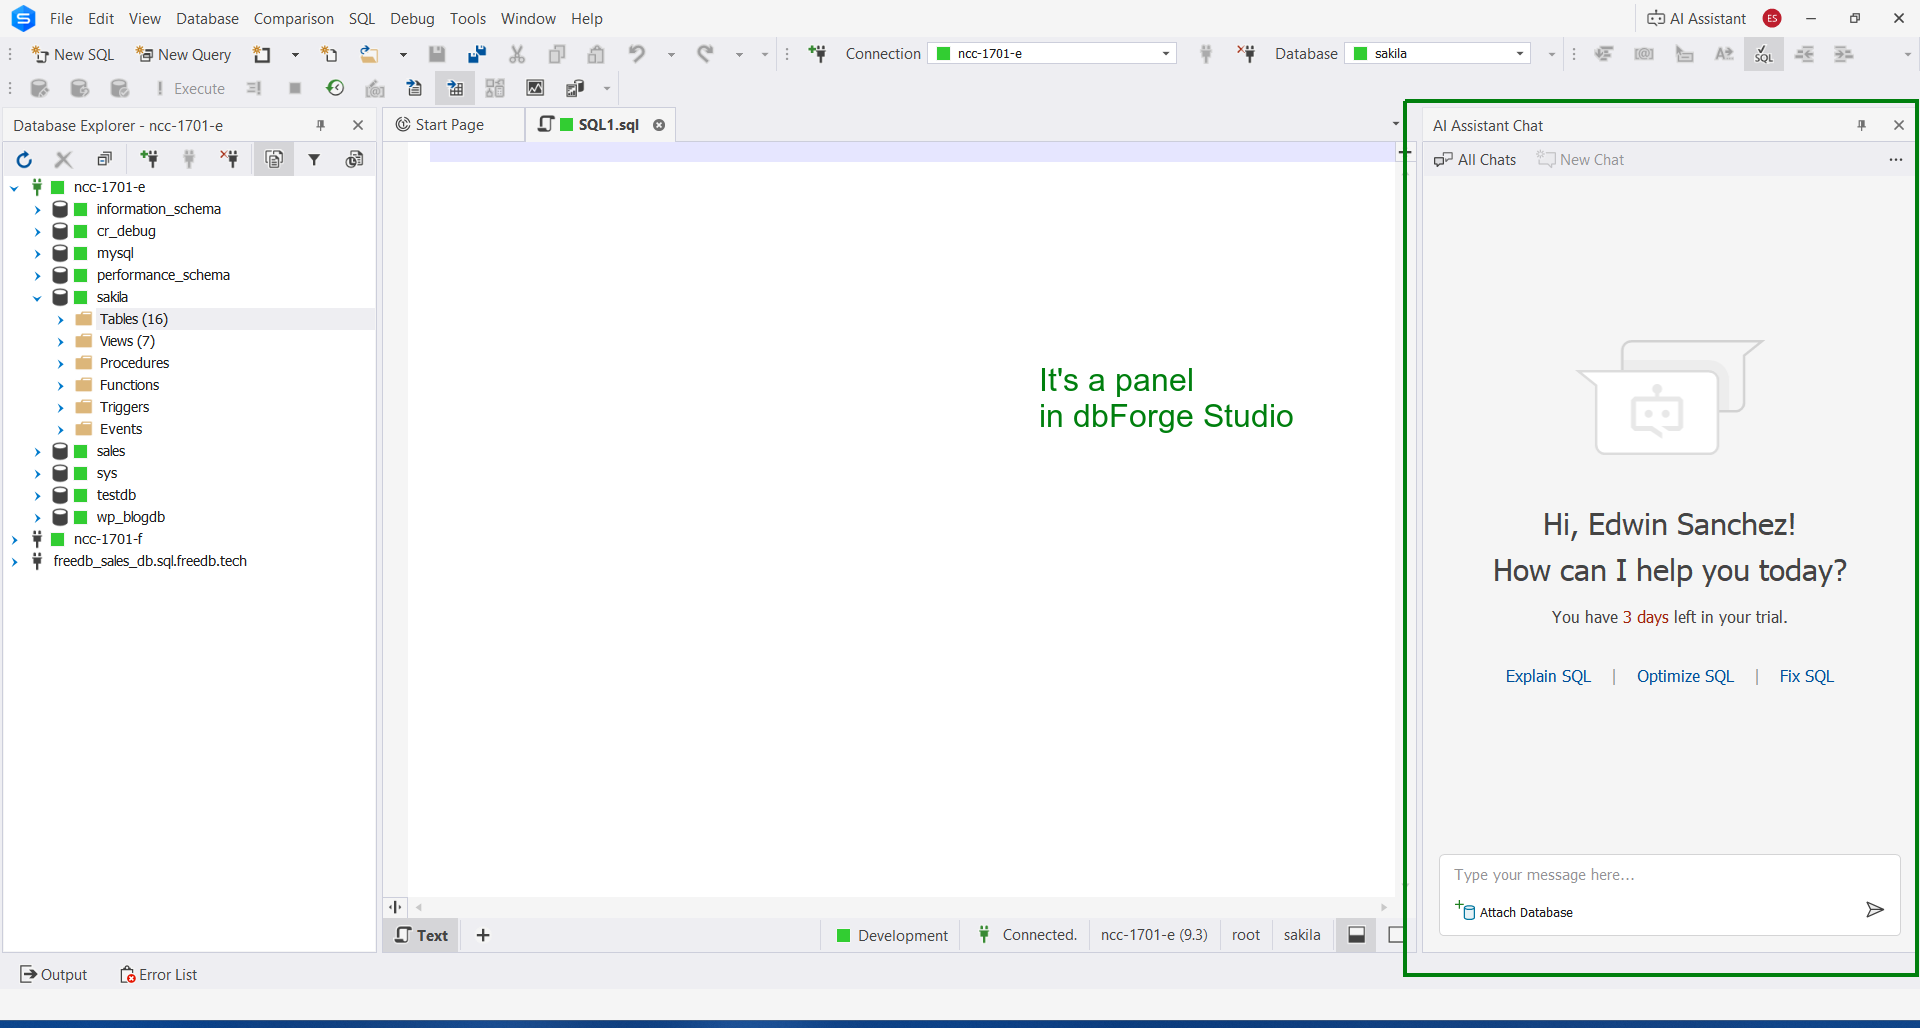Screen dimensions: 1920x1028
Task: Click the chat message input field
Action: pos(1650,875)
